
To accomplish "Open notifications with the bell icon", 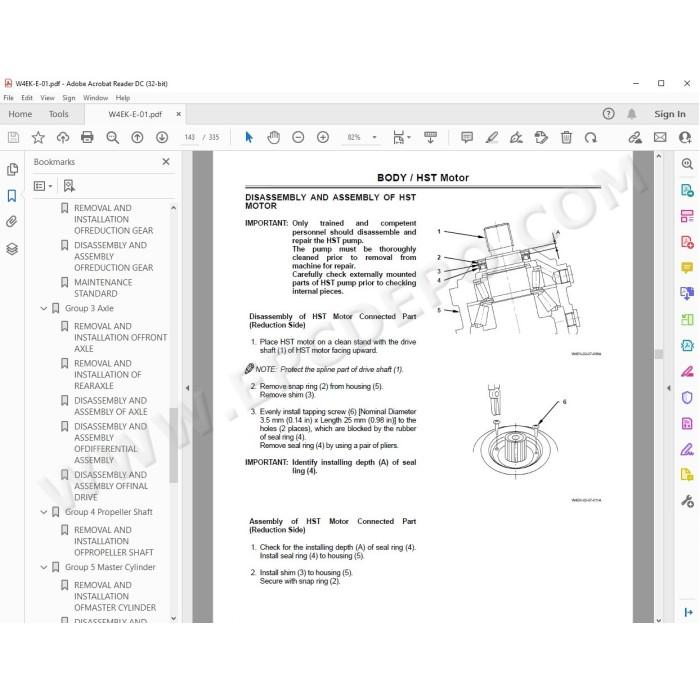I will pyautogui.click(x=632, y=114).
